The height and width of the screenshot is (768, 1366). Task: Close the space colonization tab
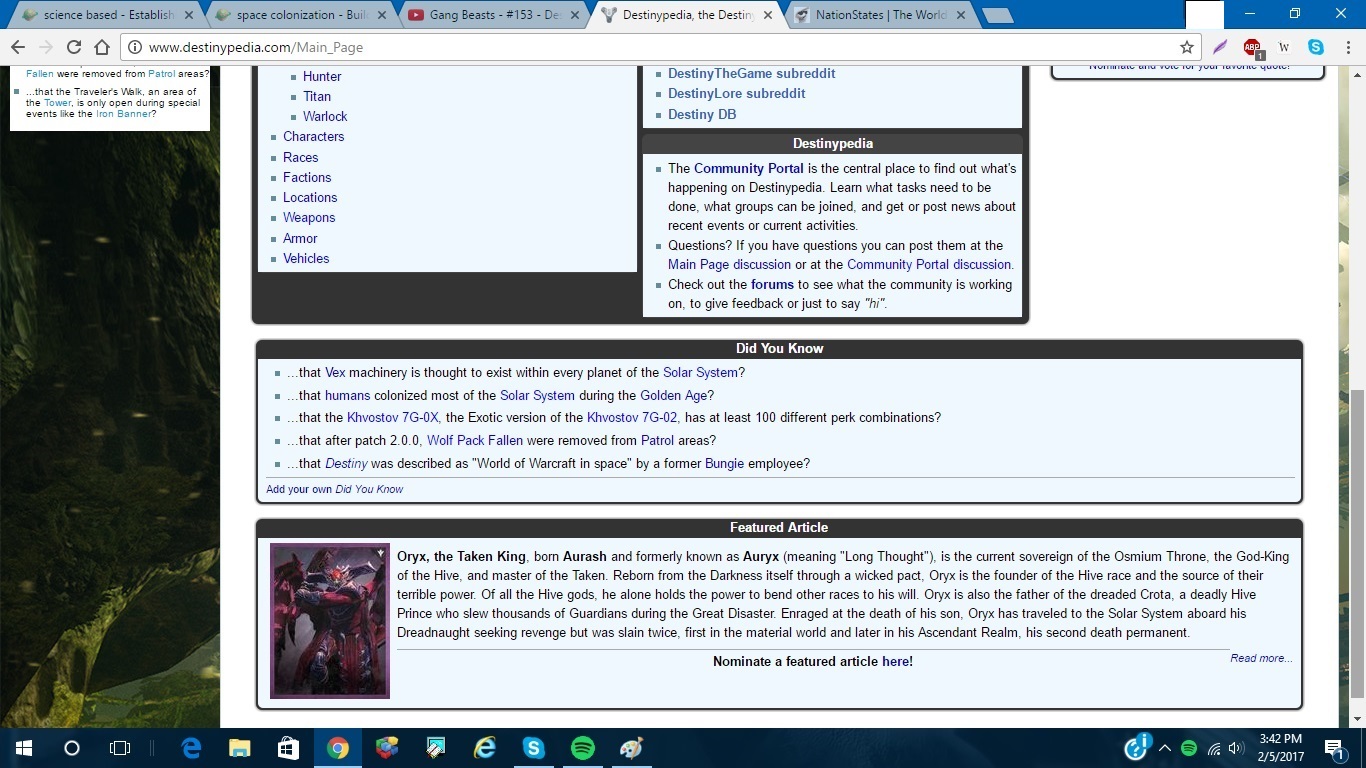[381, 15]
